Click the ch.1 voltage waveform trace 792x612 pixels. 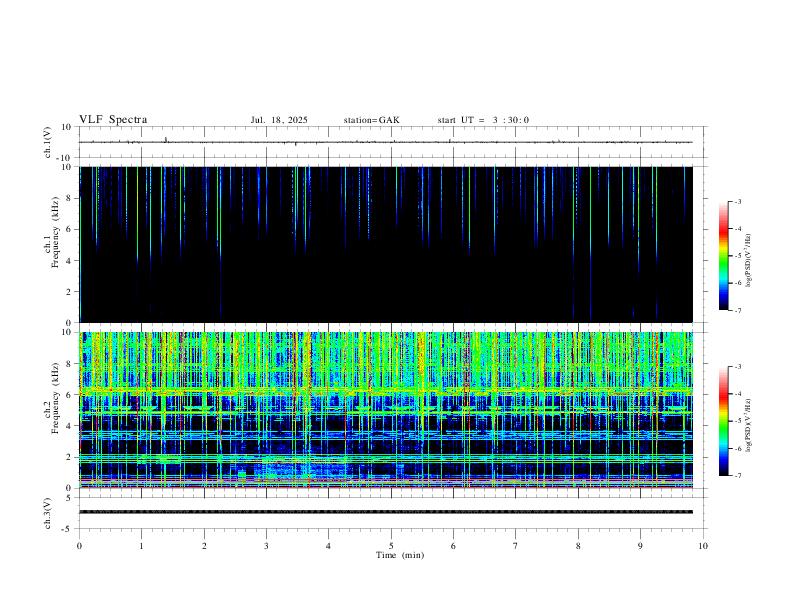click(386, 142)
